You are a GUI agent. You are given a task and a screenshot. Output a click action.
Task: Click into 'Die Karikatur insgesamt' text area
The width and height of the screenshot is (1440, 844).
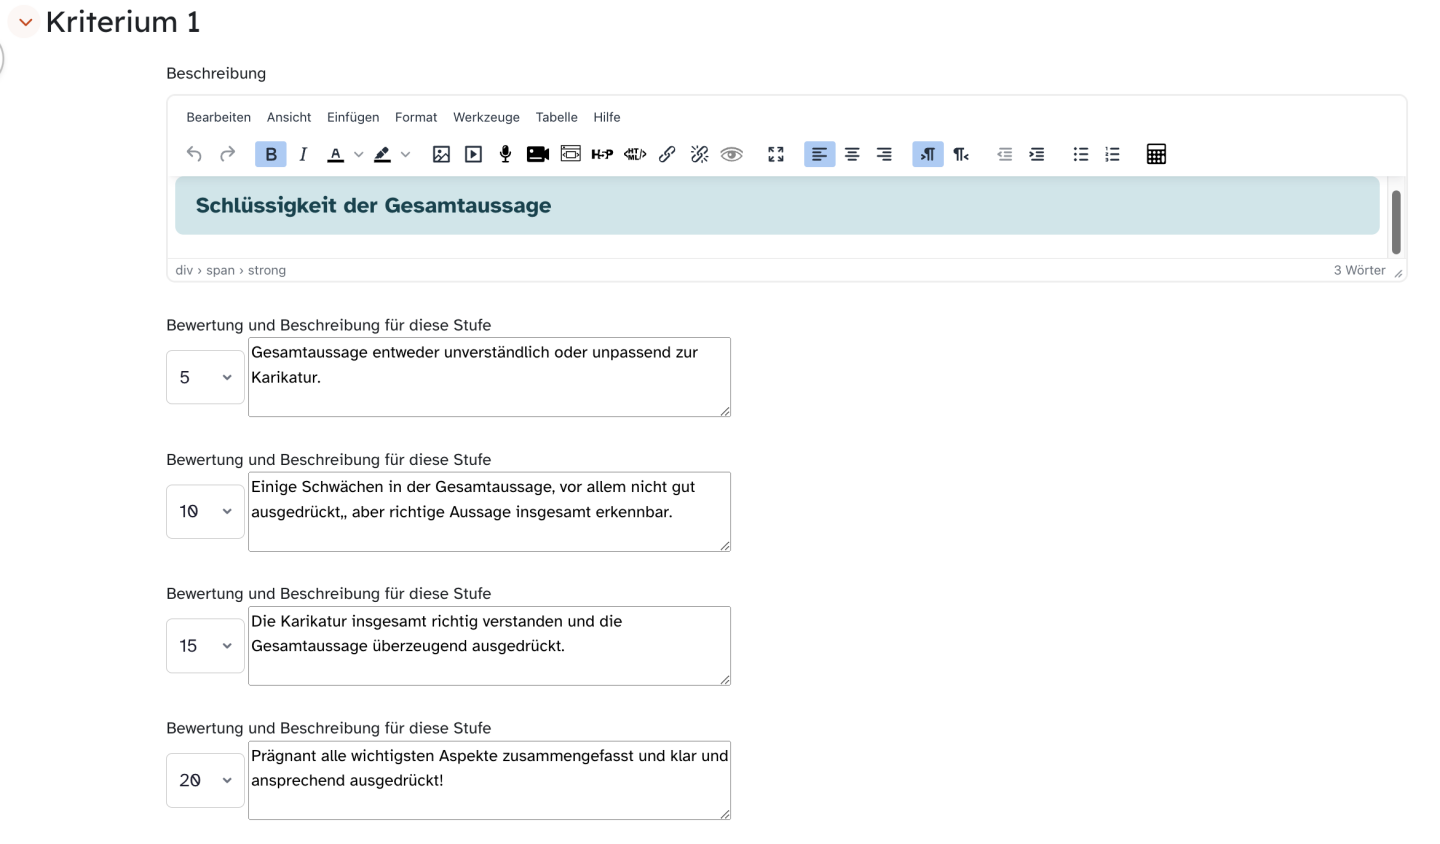pyautogui.click(x=489, y=646)
